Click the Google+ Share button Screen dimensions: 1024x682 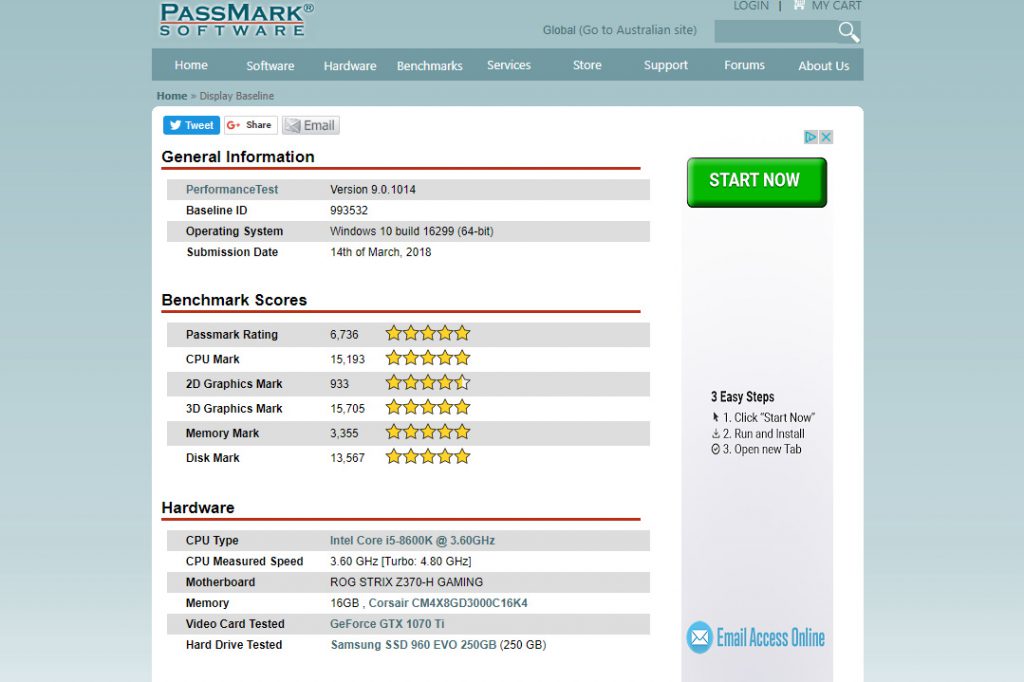click(250, 125)
